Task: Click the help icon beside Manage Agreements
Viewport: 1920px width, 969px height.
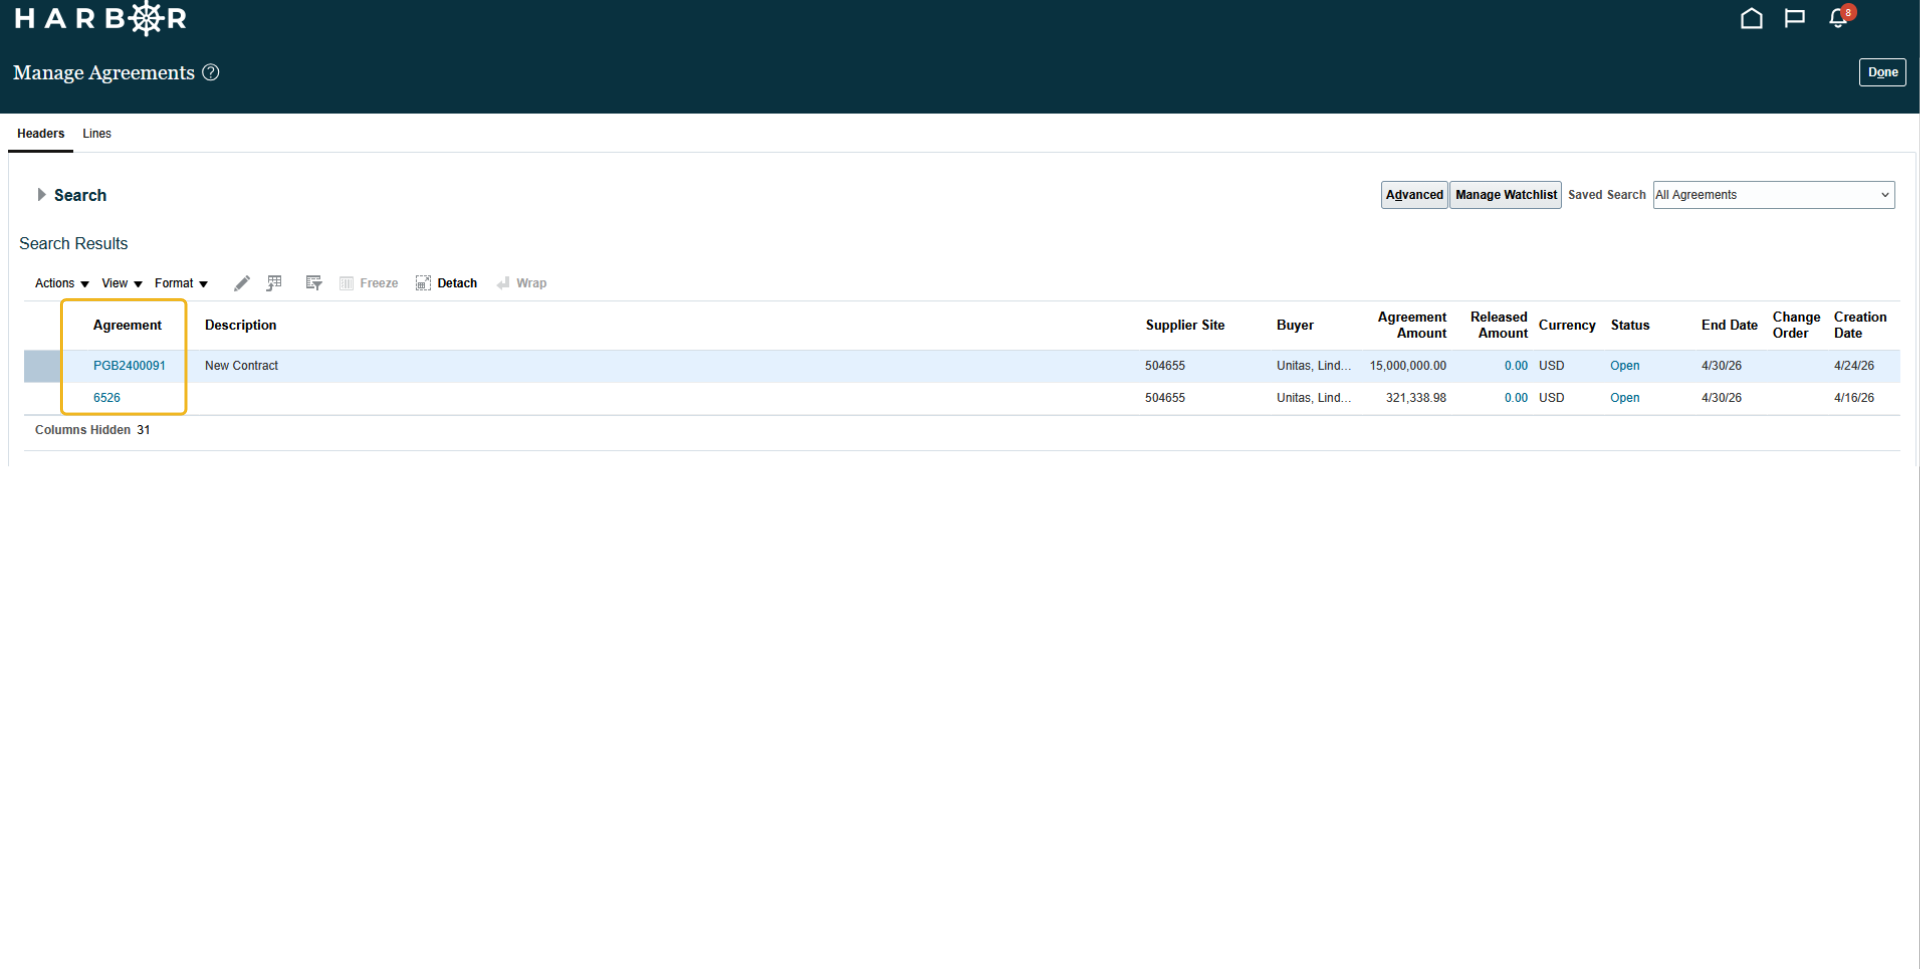Action: [x=211, y=73]
